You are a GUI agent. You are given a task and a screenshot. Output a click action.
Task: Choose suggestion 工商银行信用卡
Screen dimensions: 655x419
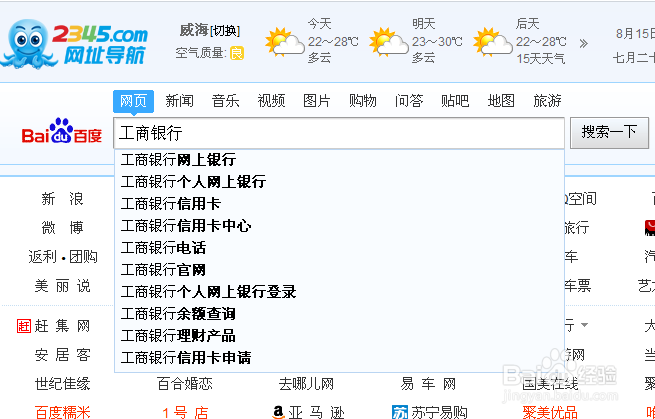point(339,204)
